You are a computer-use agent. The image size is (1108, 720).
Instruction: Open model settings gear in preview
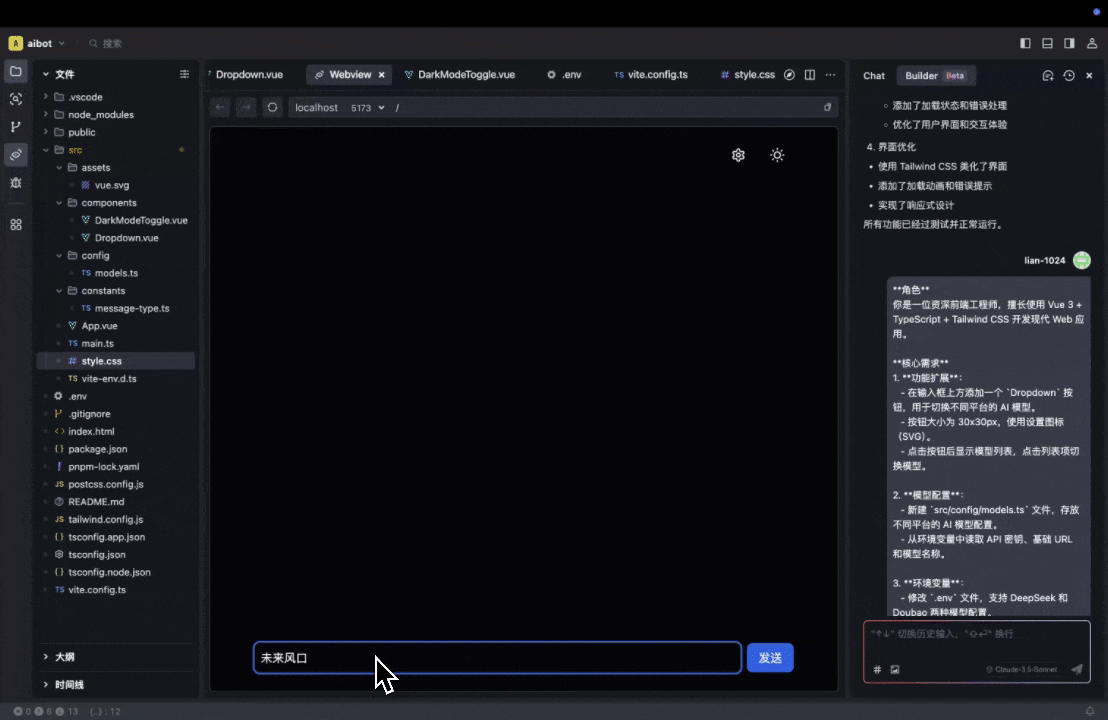[738, 155]
